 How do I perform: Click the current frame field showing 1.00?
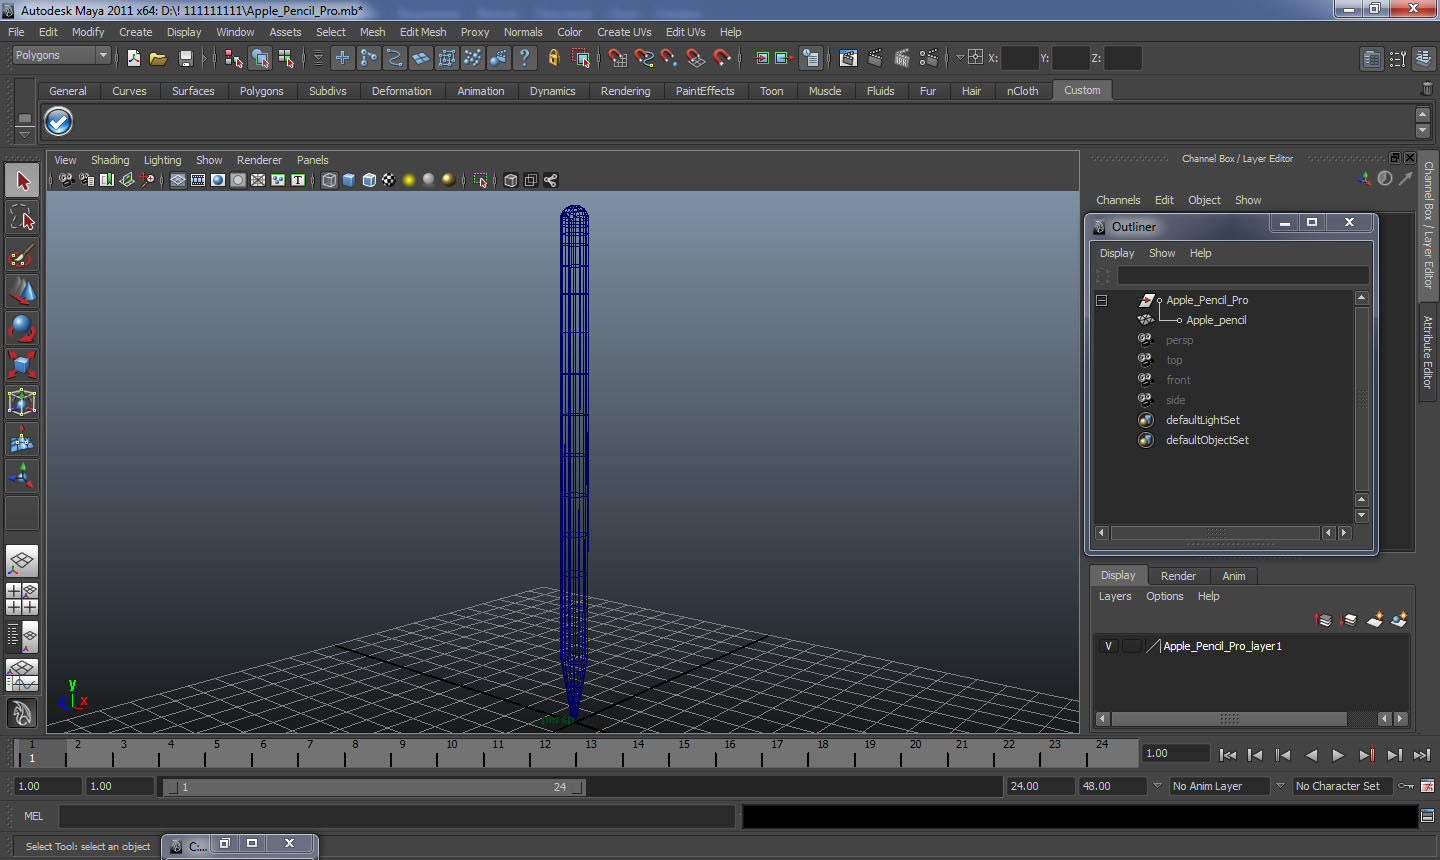point(1176,754)
